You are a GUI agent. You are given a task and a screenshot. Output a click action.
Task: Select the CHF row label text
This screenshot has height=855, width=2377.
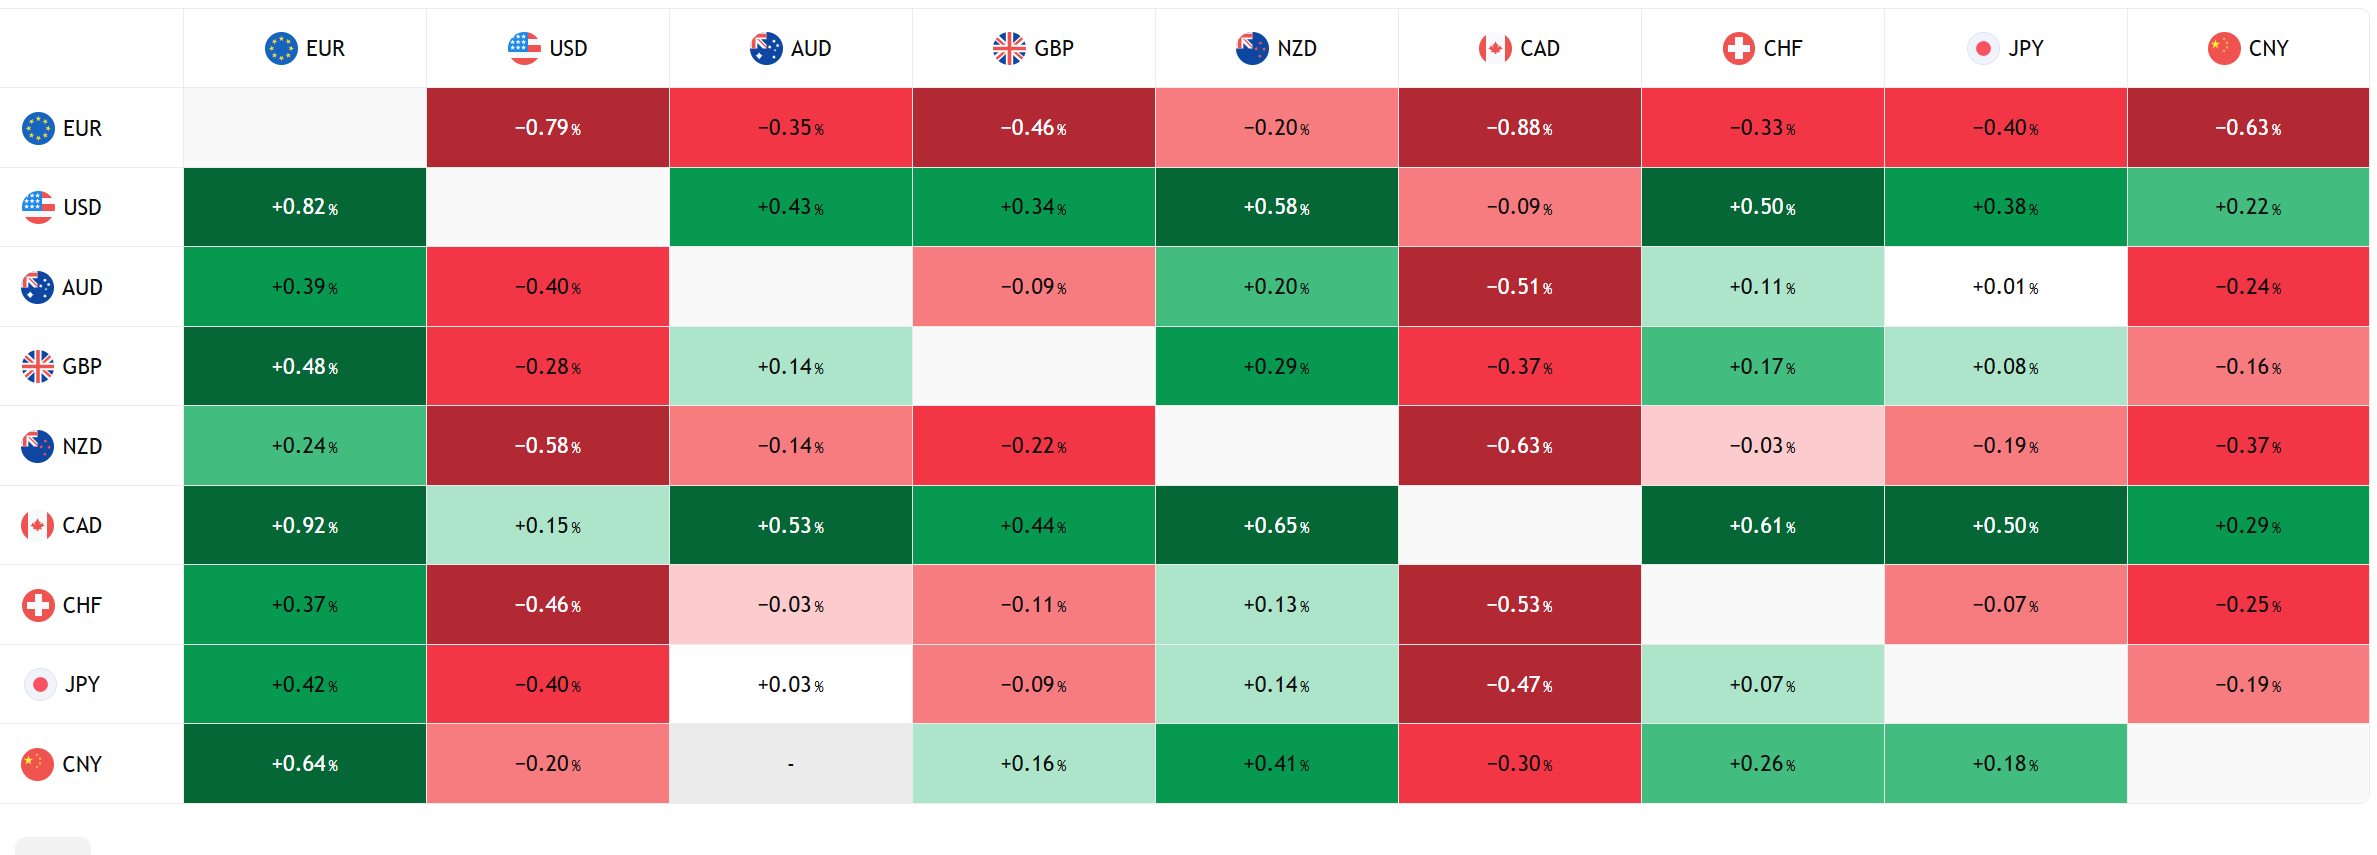tap(82, 605)
